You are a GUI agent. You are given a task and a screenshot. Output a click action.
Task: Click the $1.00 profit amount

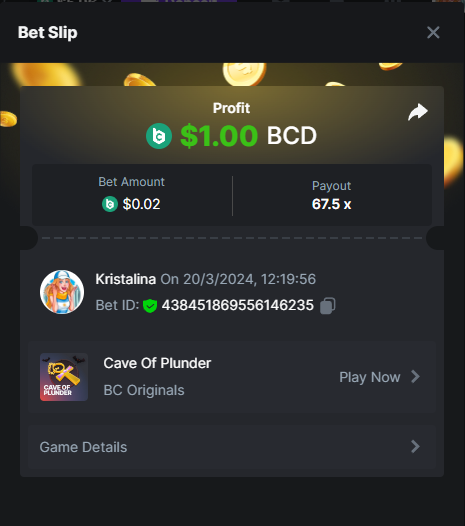click(219, 136)
